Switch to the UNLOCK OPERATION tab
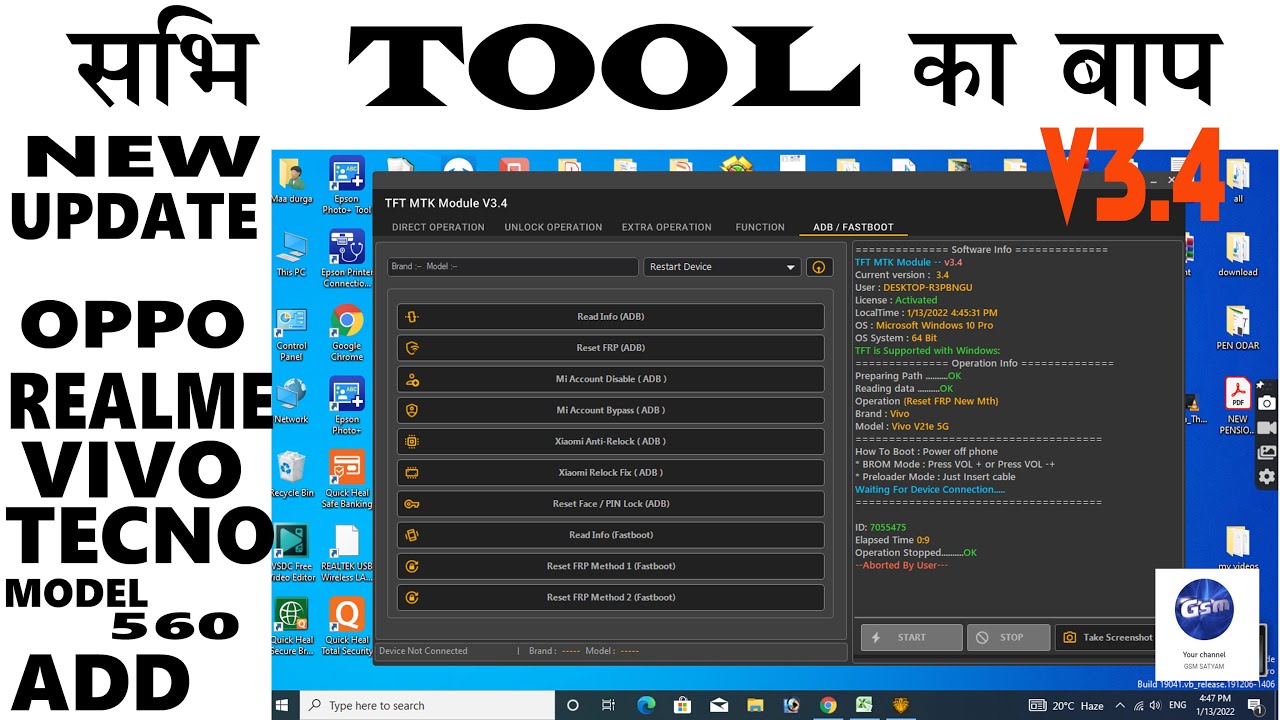This screenshot has width=1280, height=720. click(553, 227)
